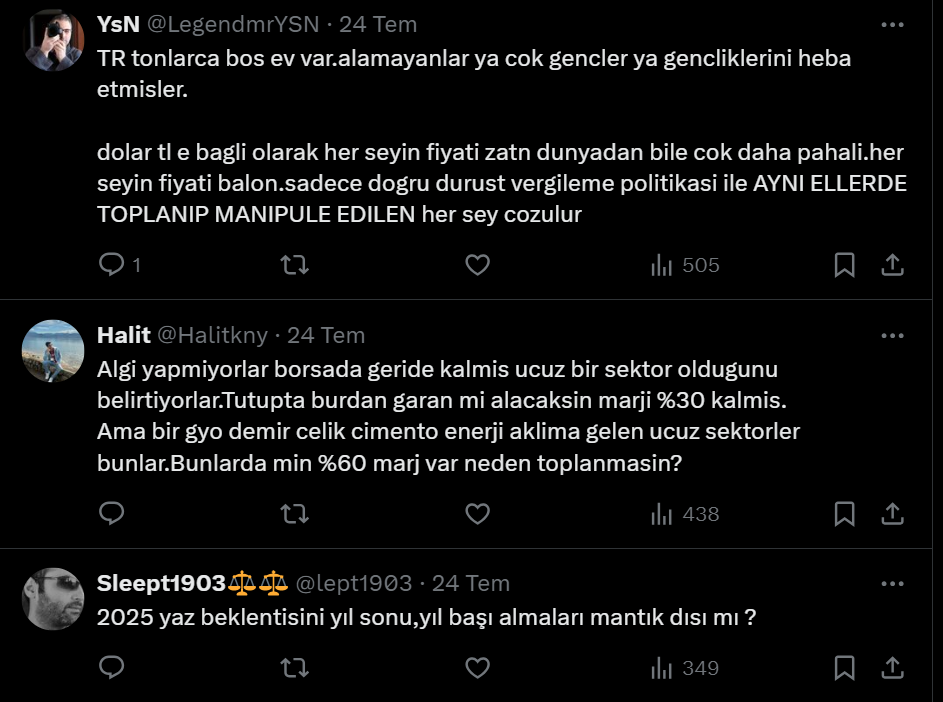The image size is (943, 702).
Task: Bookmark YsN's tweet
Action: coord(844,265)
